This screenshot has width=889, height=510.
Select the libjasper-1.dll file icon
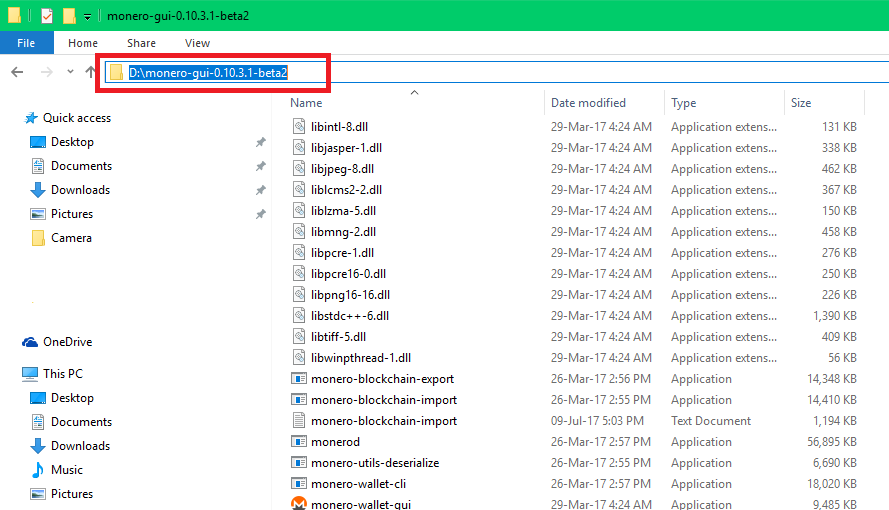tap(299, 147)
